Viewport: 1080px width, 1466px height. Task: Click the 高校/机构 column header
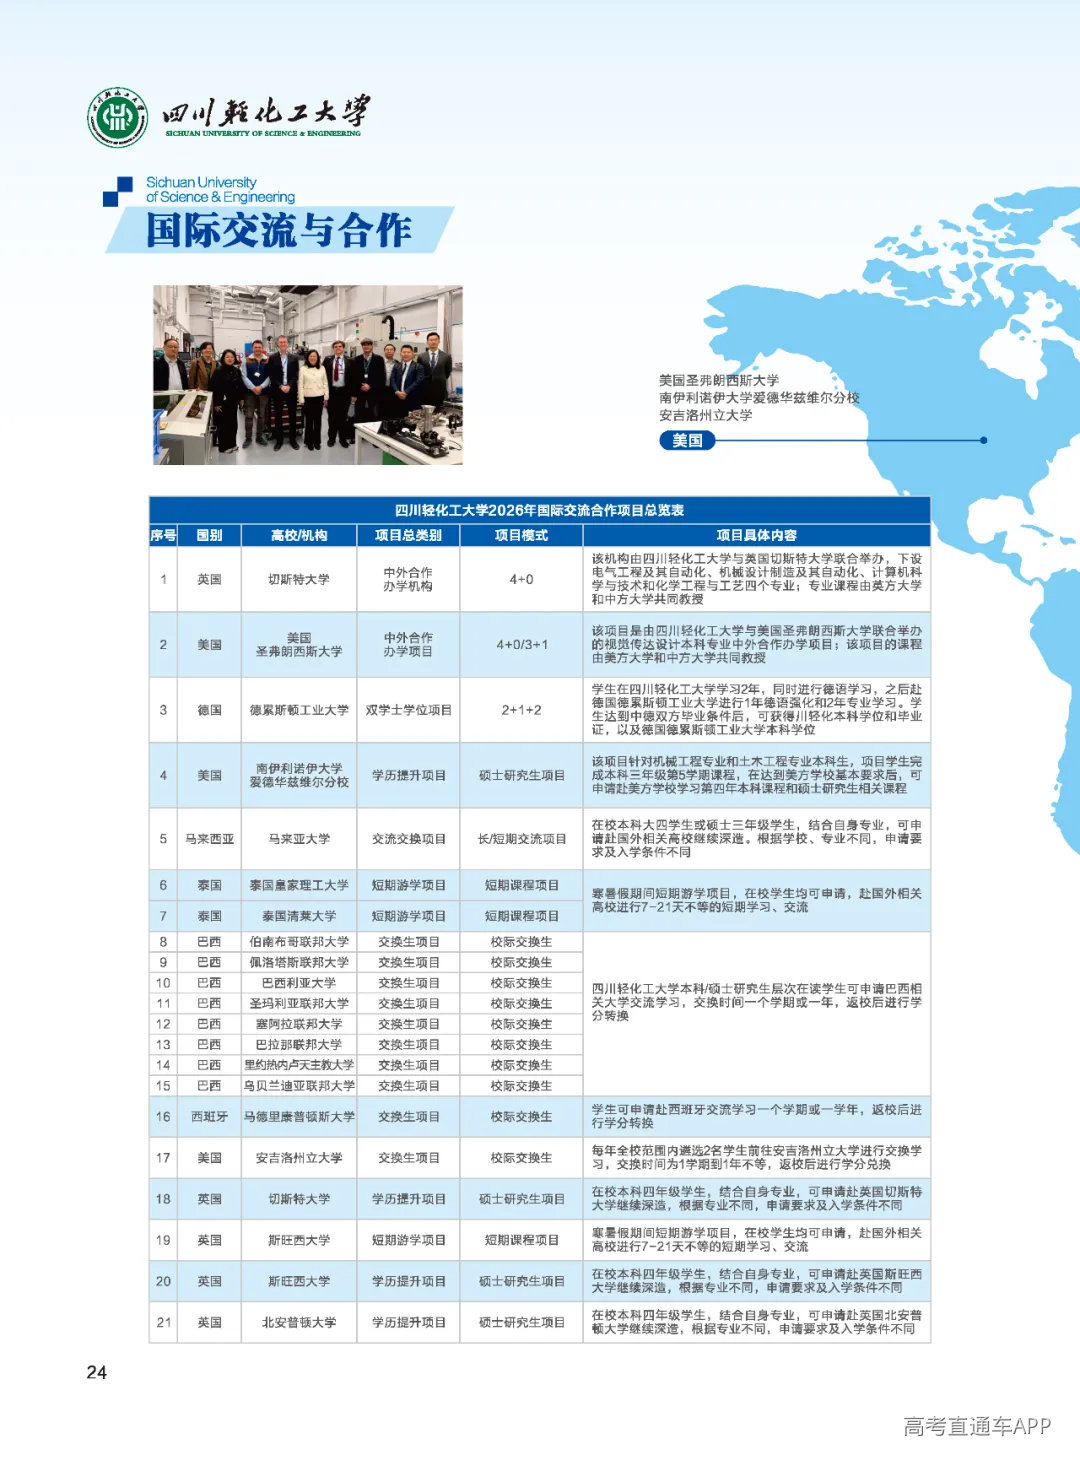pos(299,535)
